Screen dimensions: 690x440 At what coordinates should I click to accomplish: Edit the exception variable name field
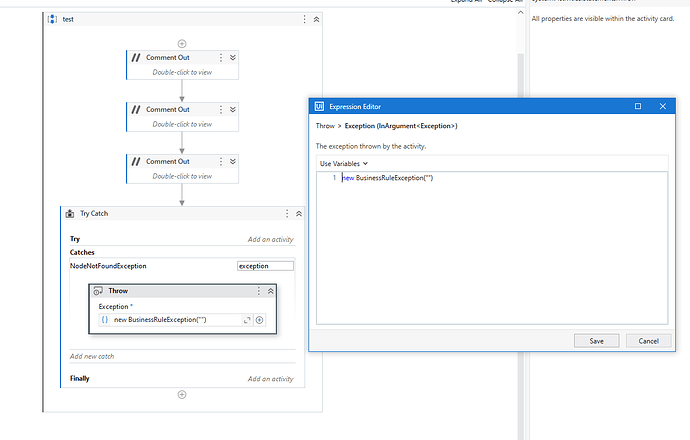click(x=265, y=266)
